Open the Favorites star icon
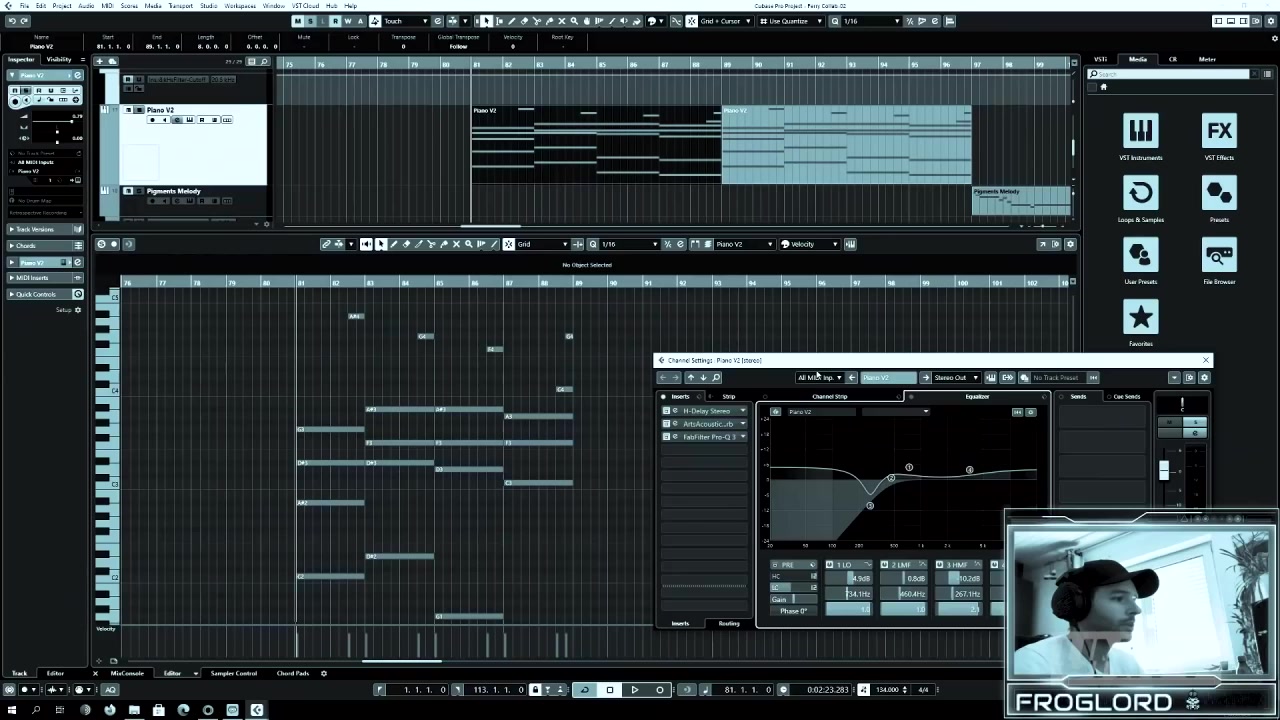Viewport: 1280px width, 720px height. coord(1140,318)
